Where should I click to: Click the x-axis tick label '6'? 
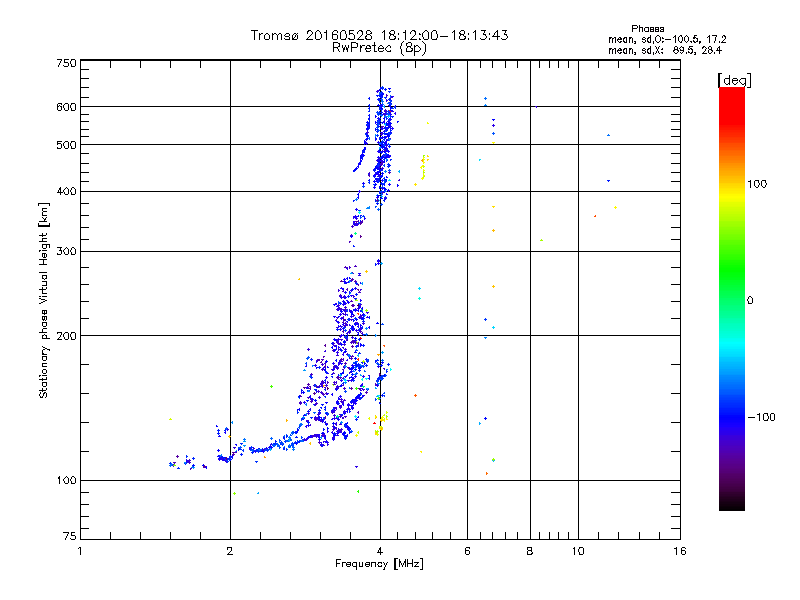tap(467, 551)
